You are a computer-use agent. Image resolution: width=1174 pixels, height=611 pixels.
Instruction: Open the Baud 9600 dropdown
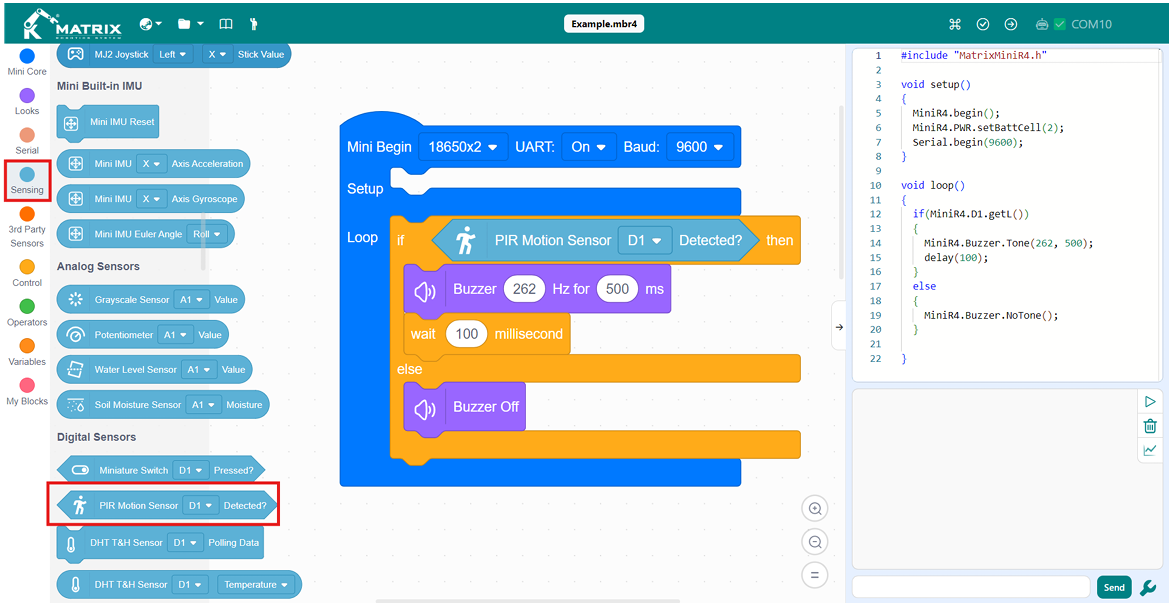699,147
